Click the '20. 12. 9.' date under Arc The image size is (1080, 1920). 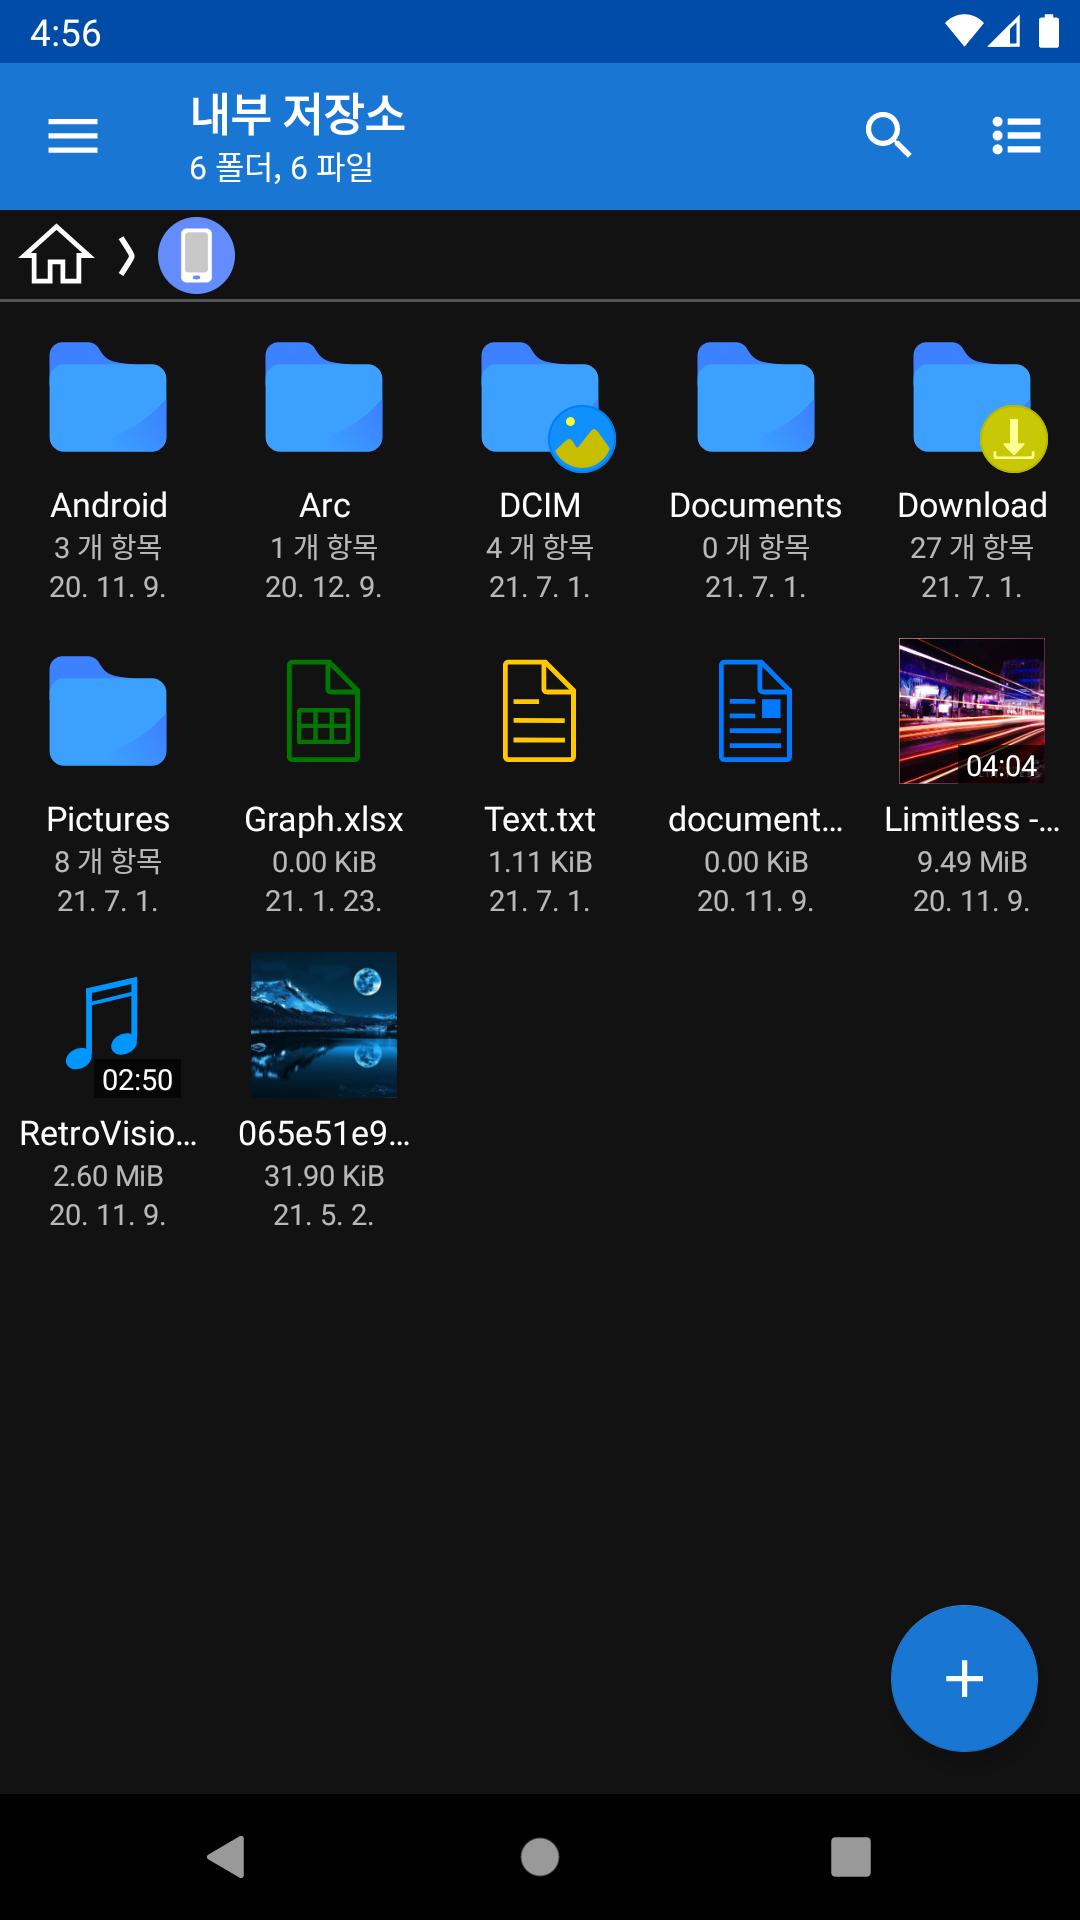tap(324, 587)
